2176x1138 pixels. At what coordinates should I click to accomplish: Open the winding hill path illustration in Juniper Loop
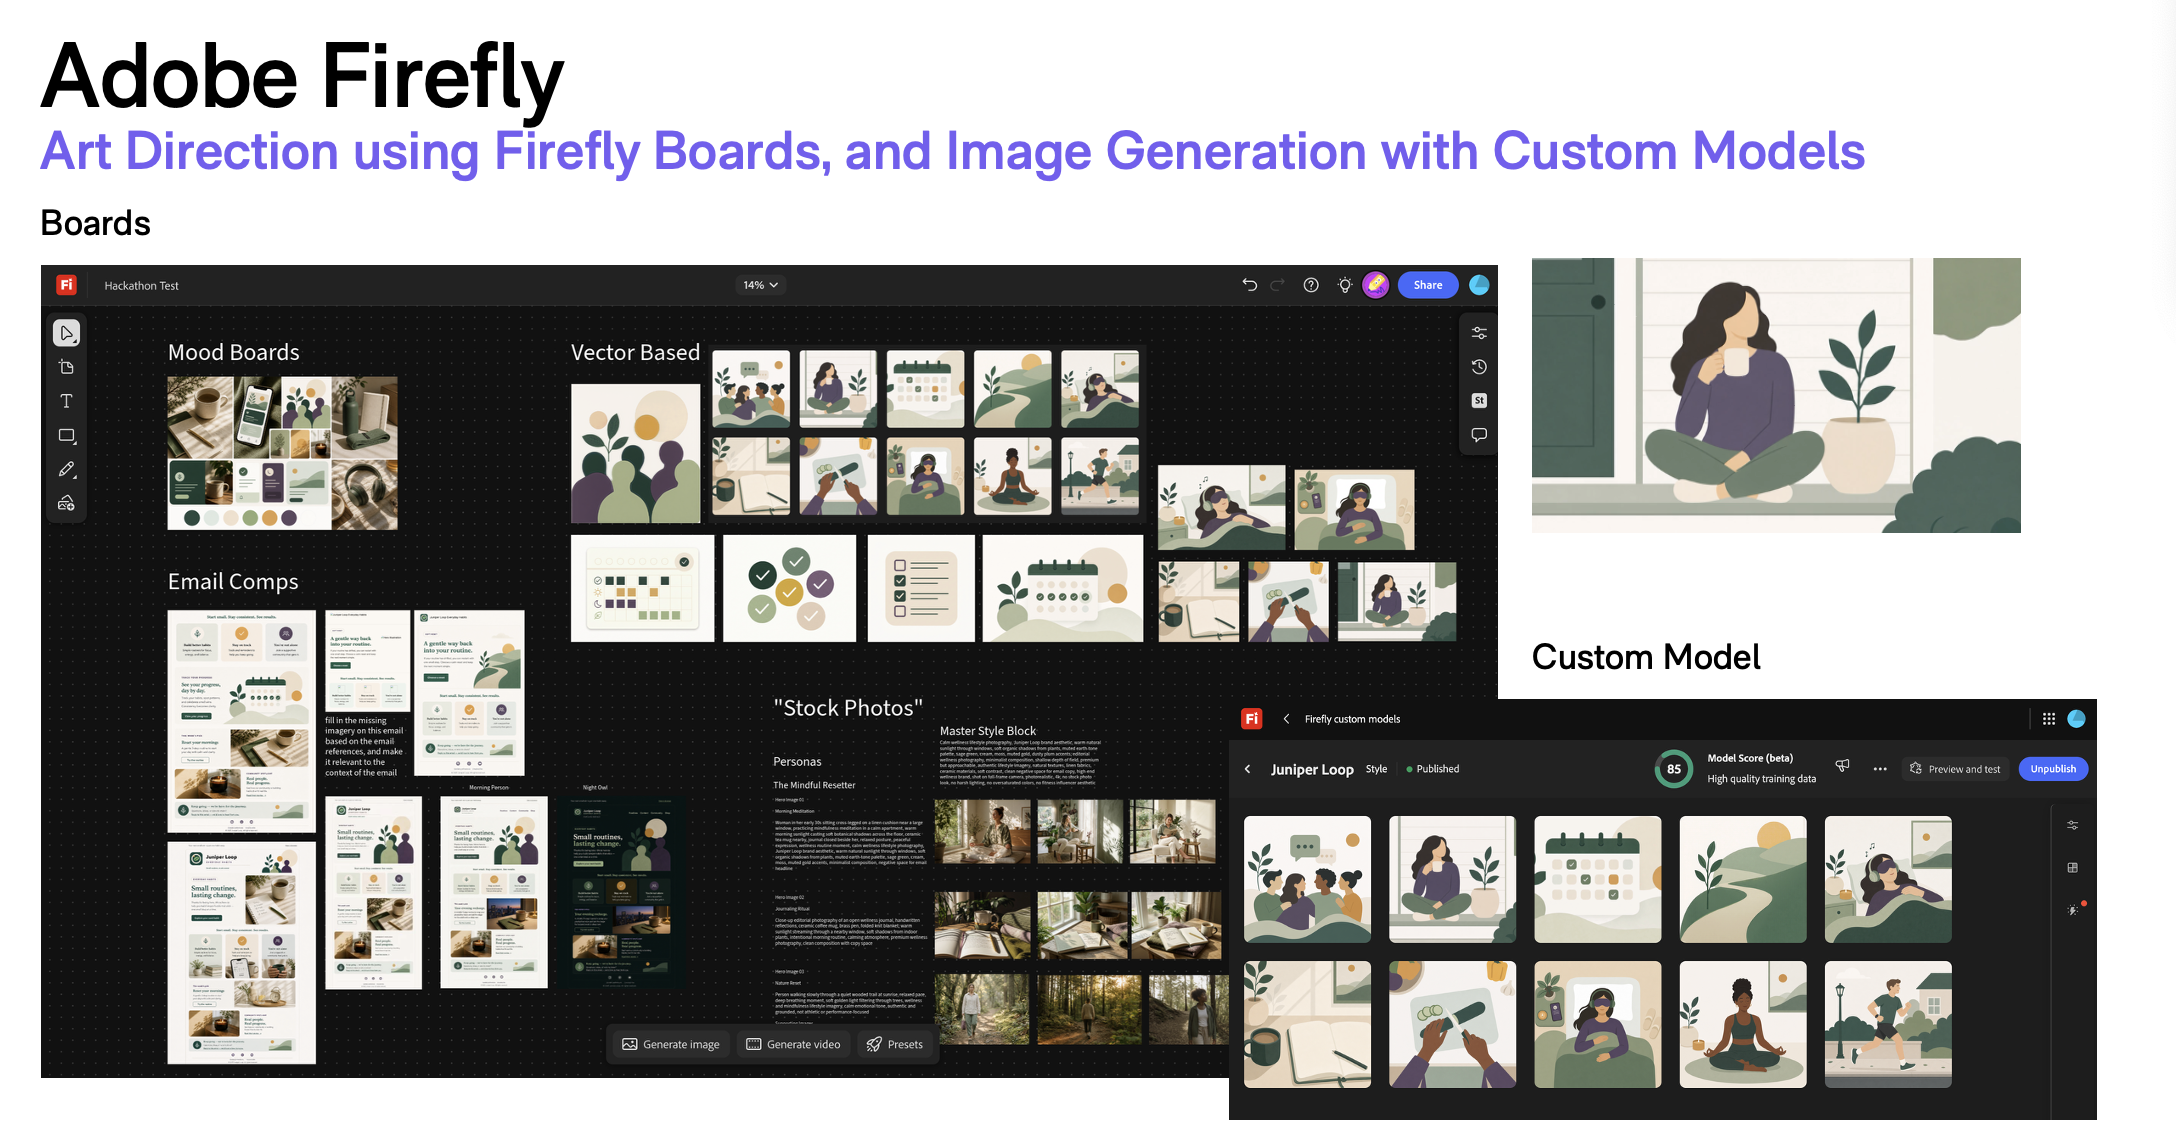point(1743,879)
